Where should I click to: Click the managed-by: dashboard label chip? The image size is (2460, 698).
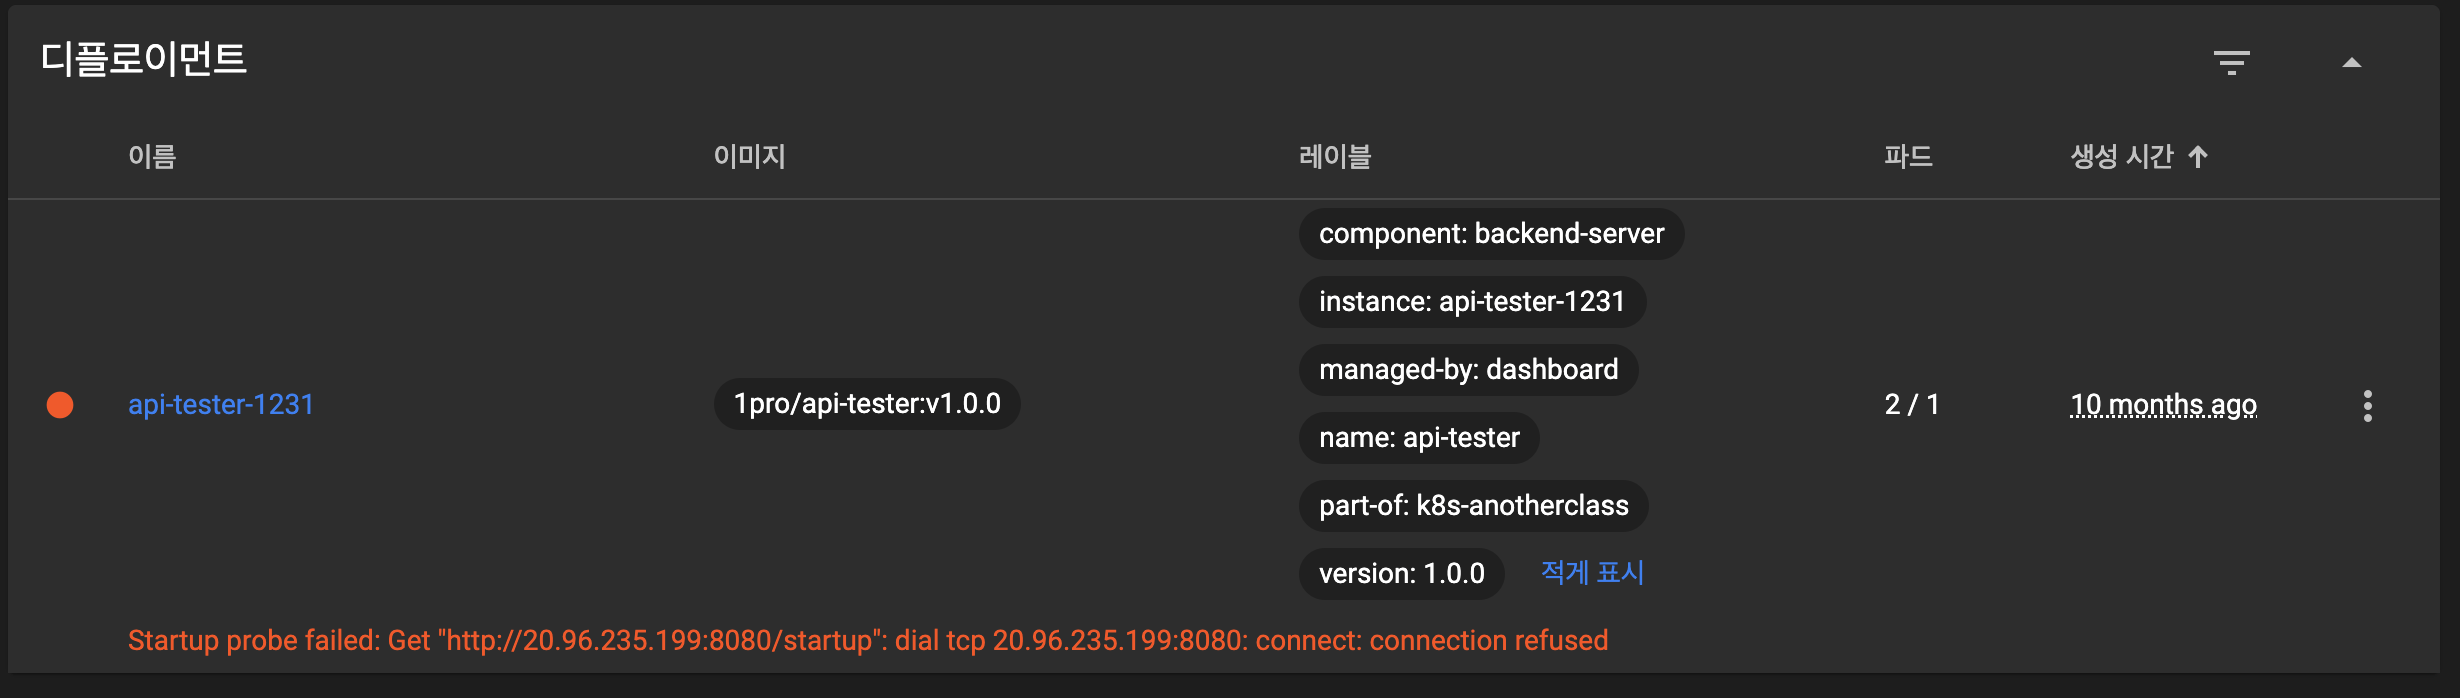pos(1468,370)
